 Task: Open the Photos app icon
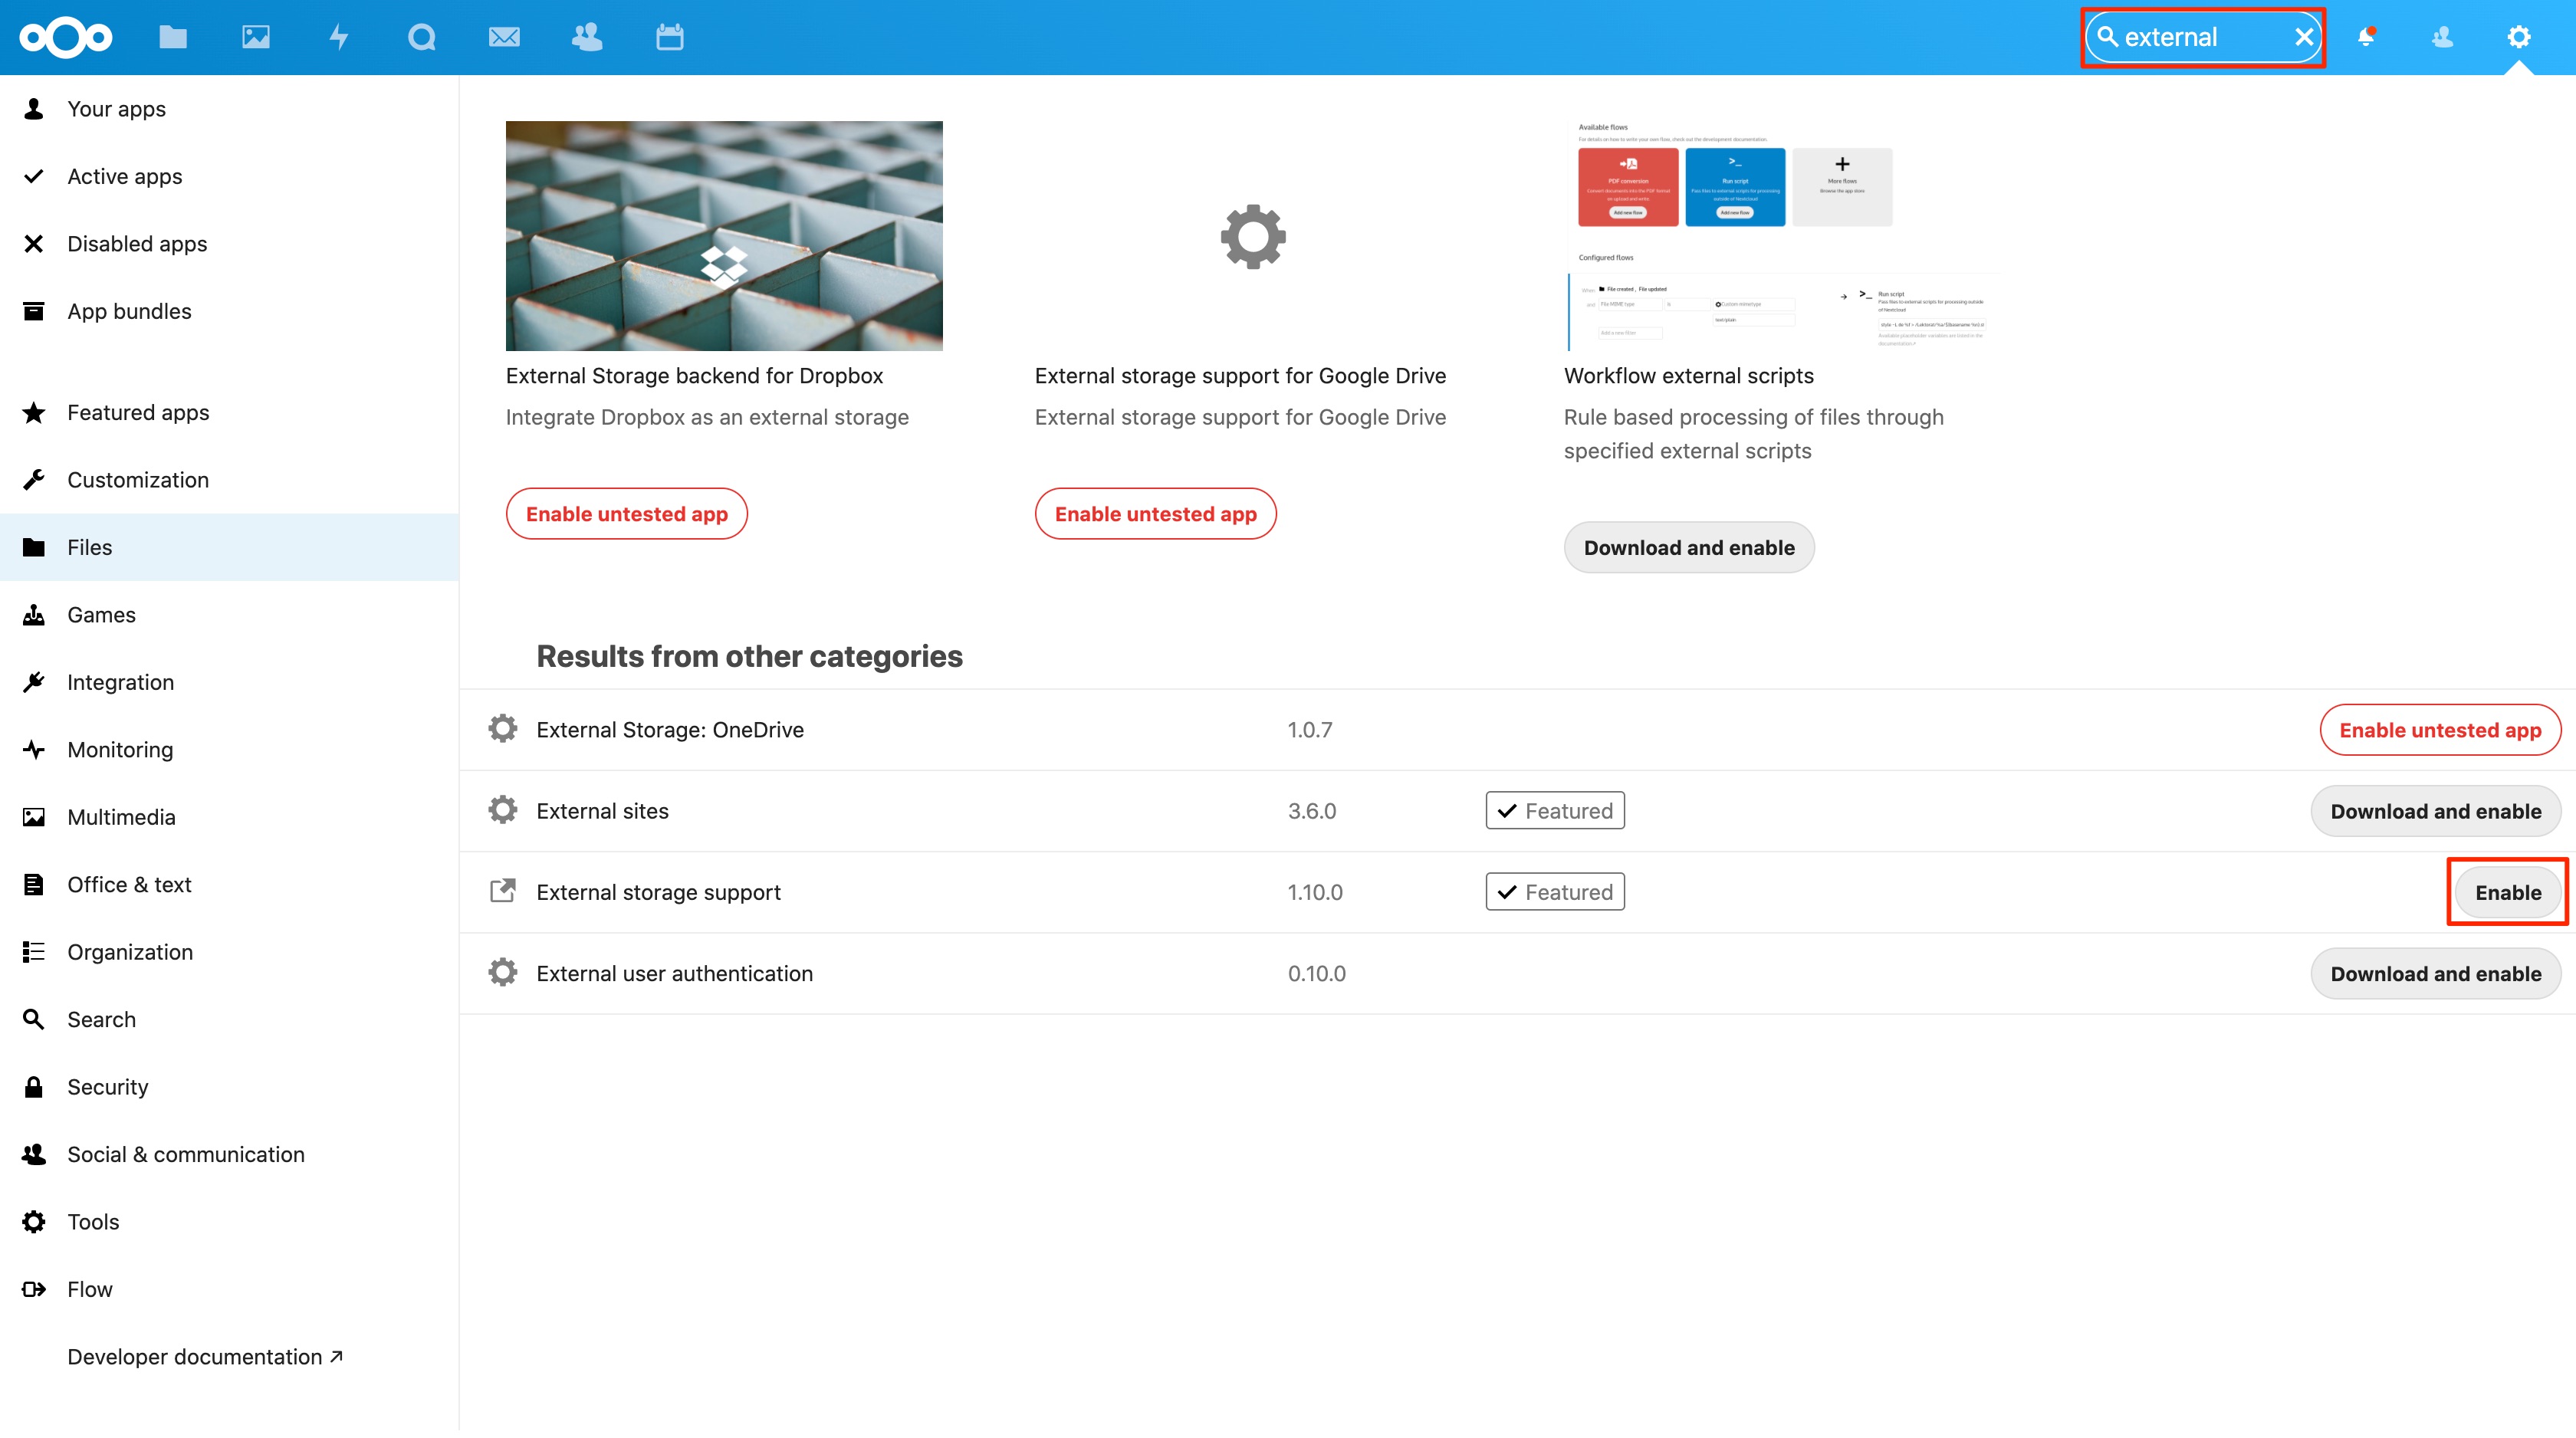click(x=256, y=37)
